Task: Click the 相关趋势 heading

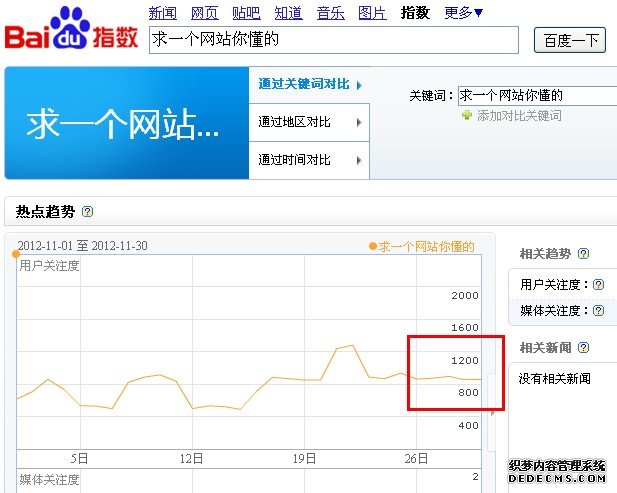Action: (545, 254)
